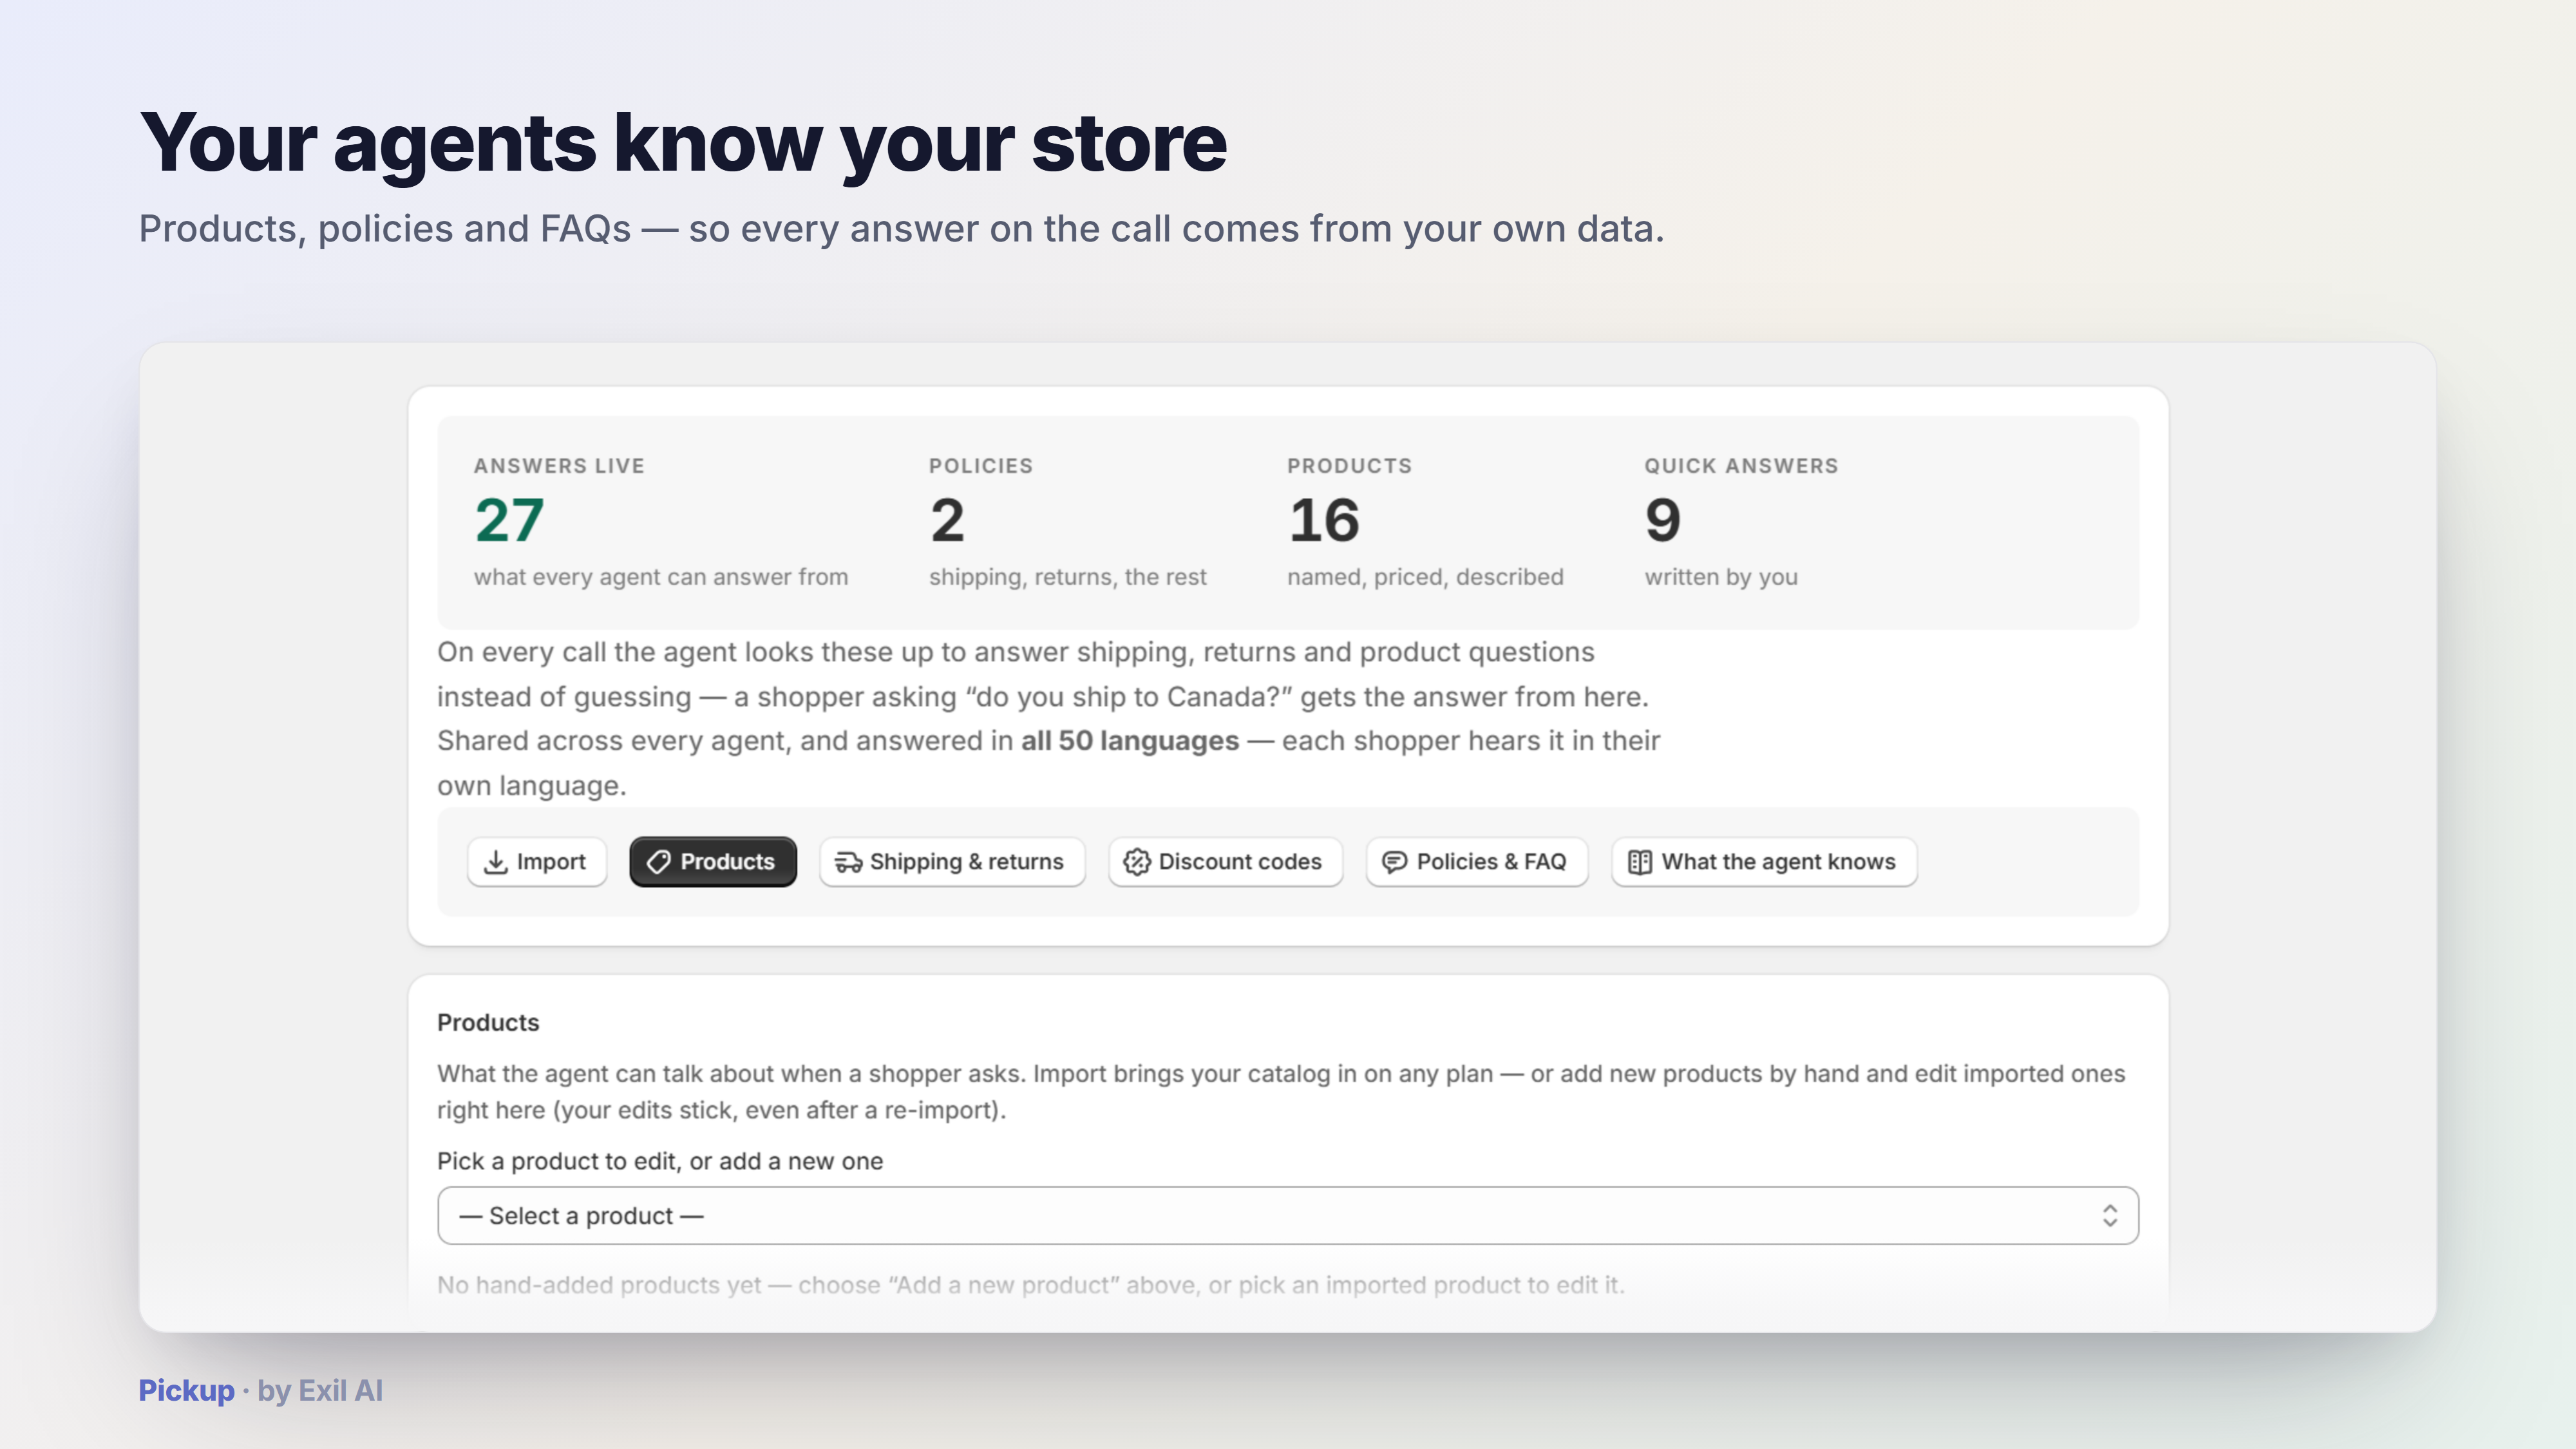Click the Products count 16
The width and height of the screenshot is (2576, 1449).
tap(1324, 521)
